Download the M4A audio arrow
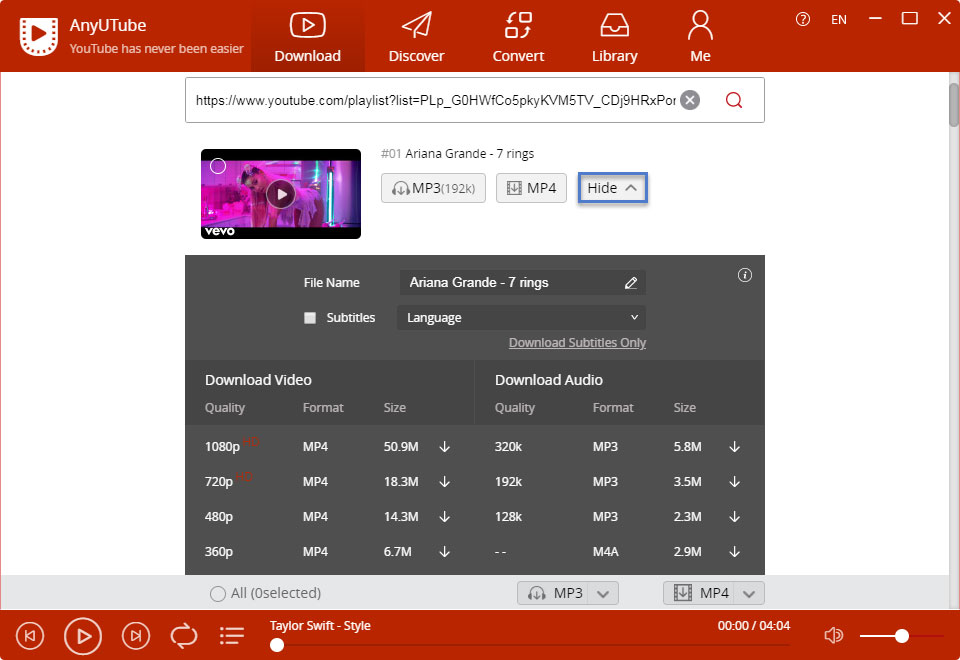960x660 pixels. click(x=734, y=552)
